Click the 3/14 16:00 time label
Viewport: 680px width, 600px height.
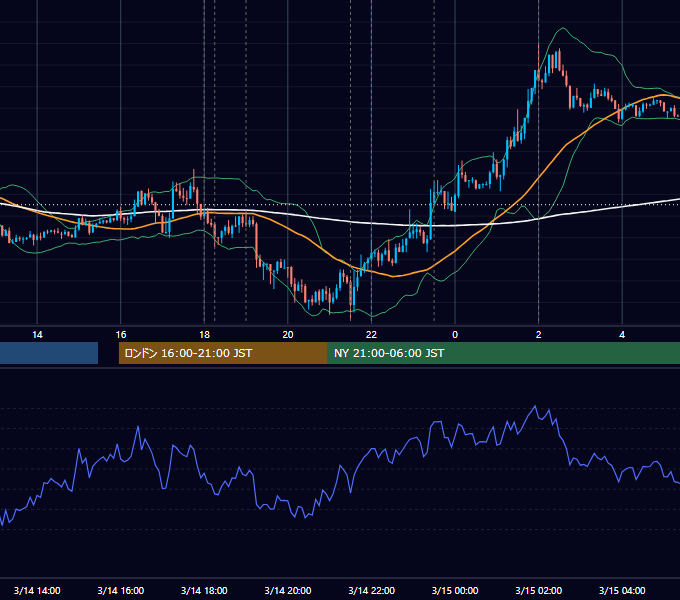pos(121,590)
